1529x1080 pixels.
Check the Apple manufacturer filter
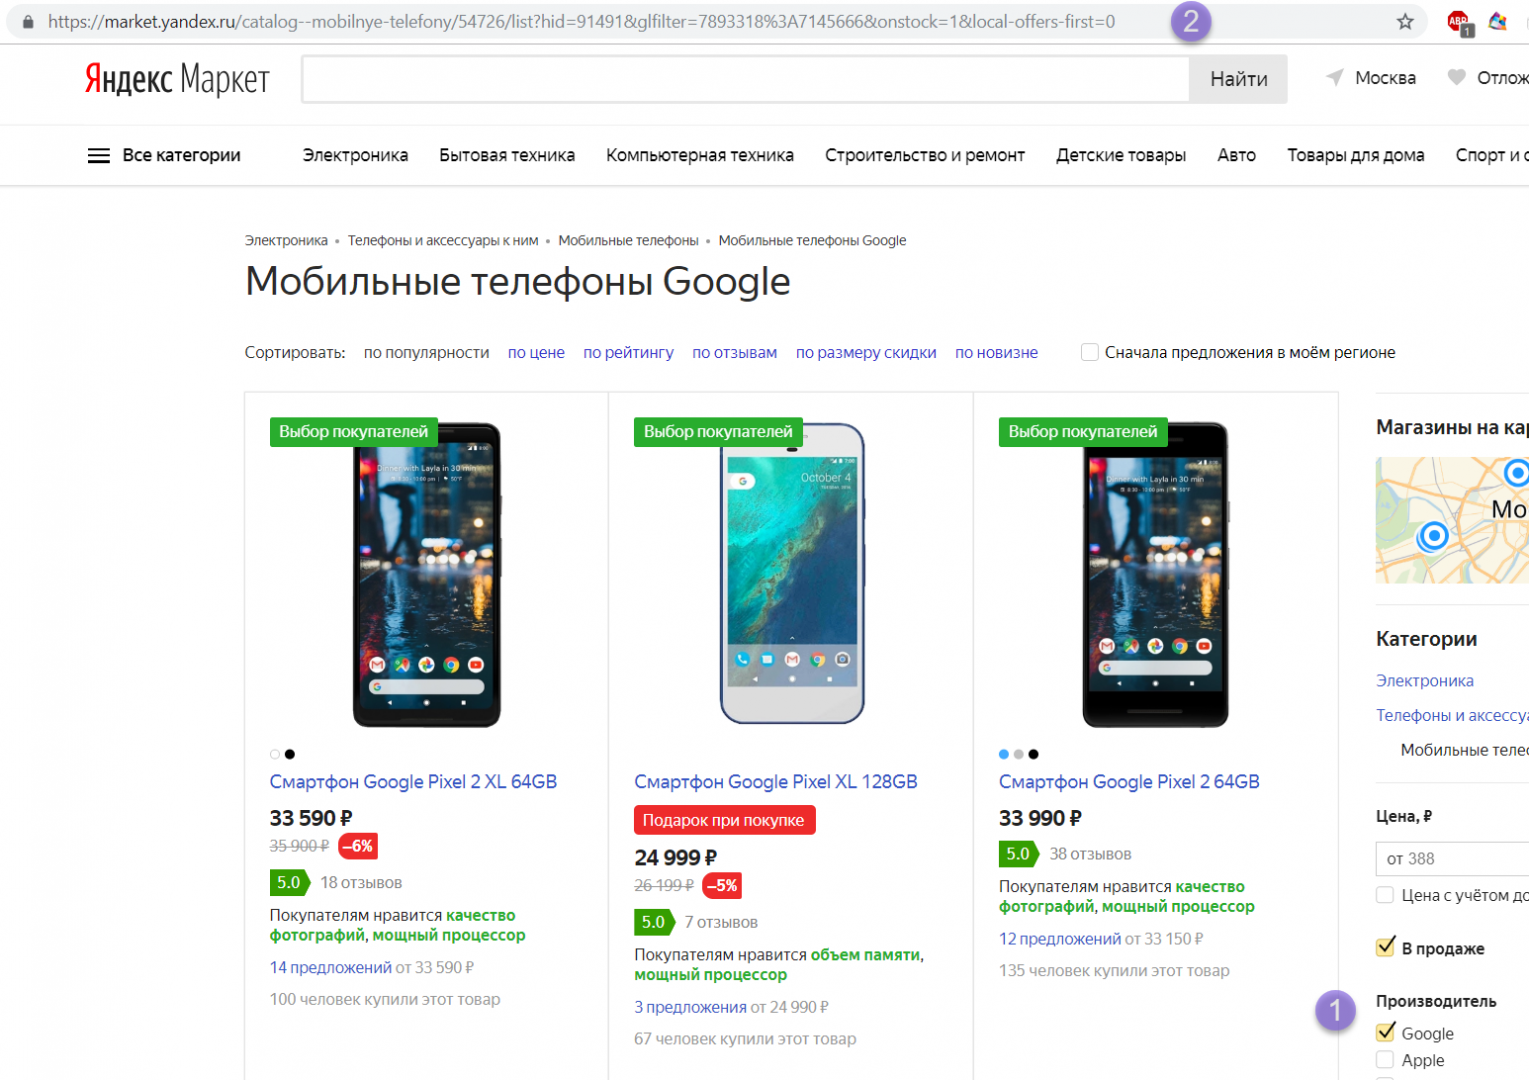pos(1385,1060)
